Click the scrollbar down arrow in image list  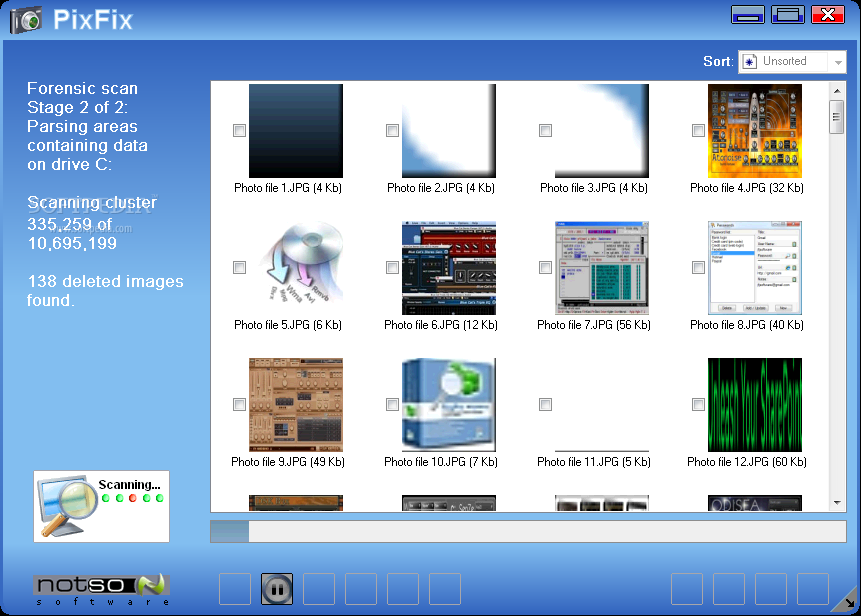tap(837, 502)
